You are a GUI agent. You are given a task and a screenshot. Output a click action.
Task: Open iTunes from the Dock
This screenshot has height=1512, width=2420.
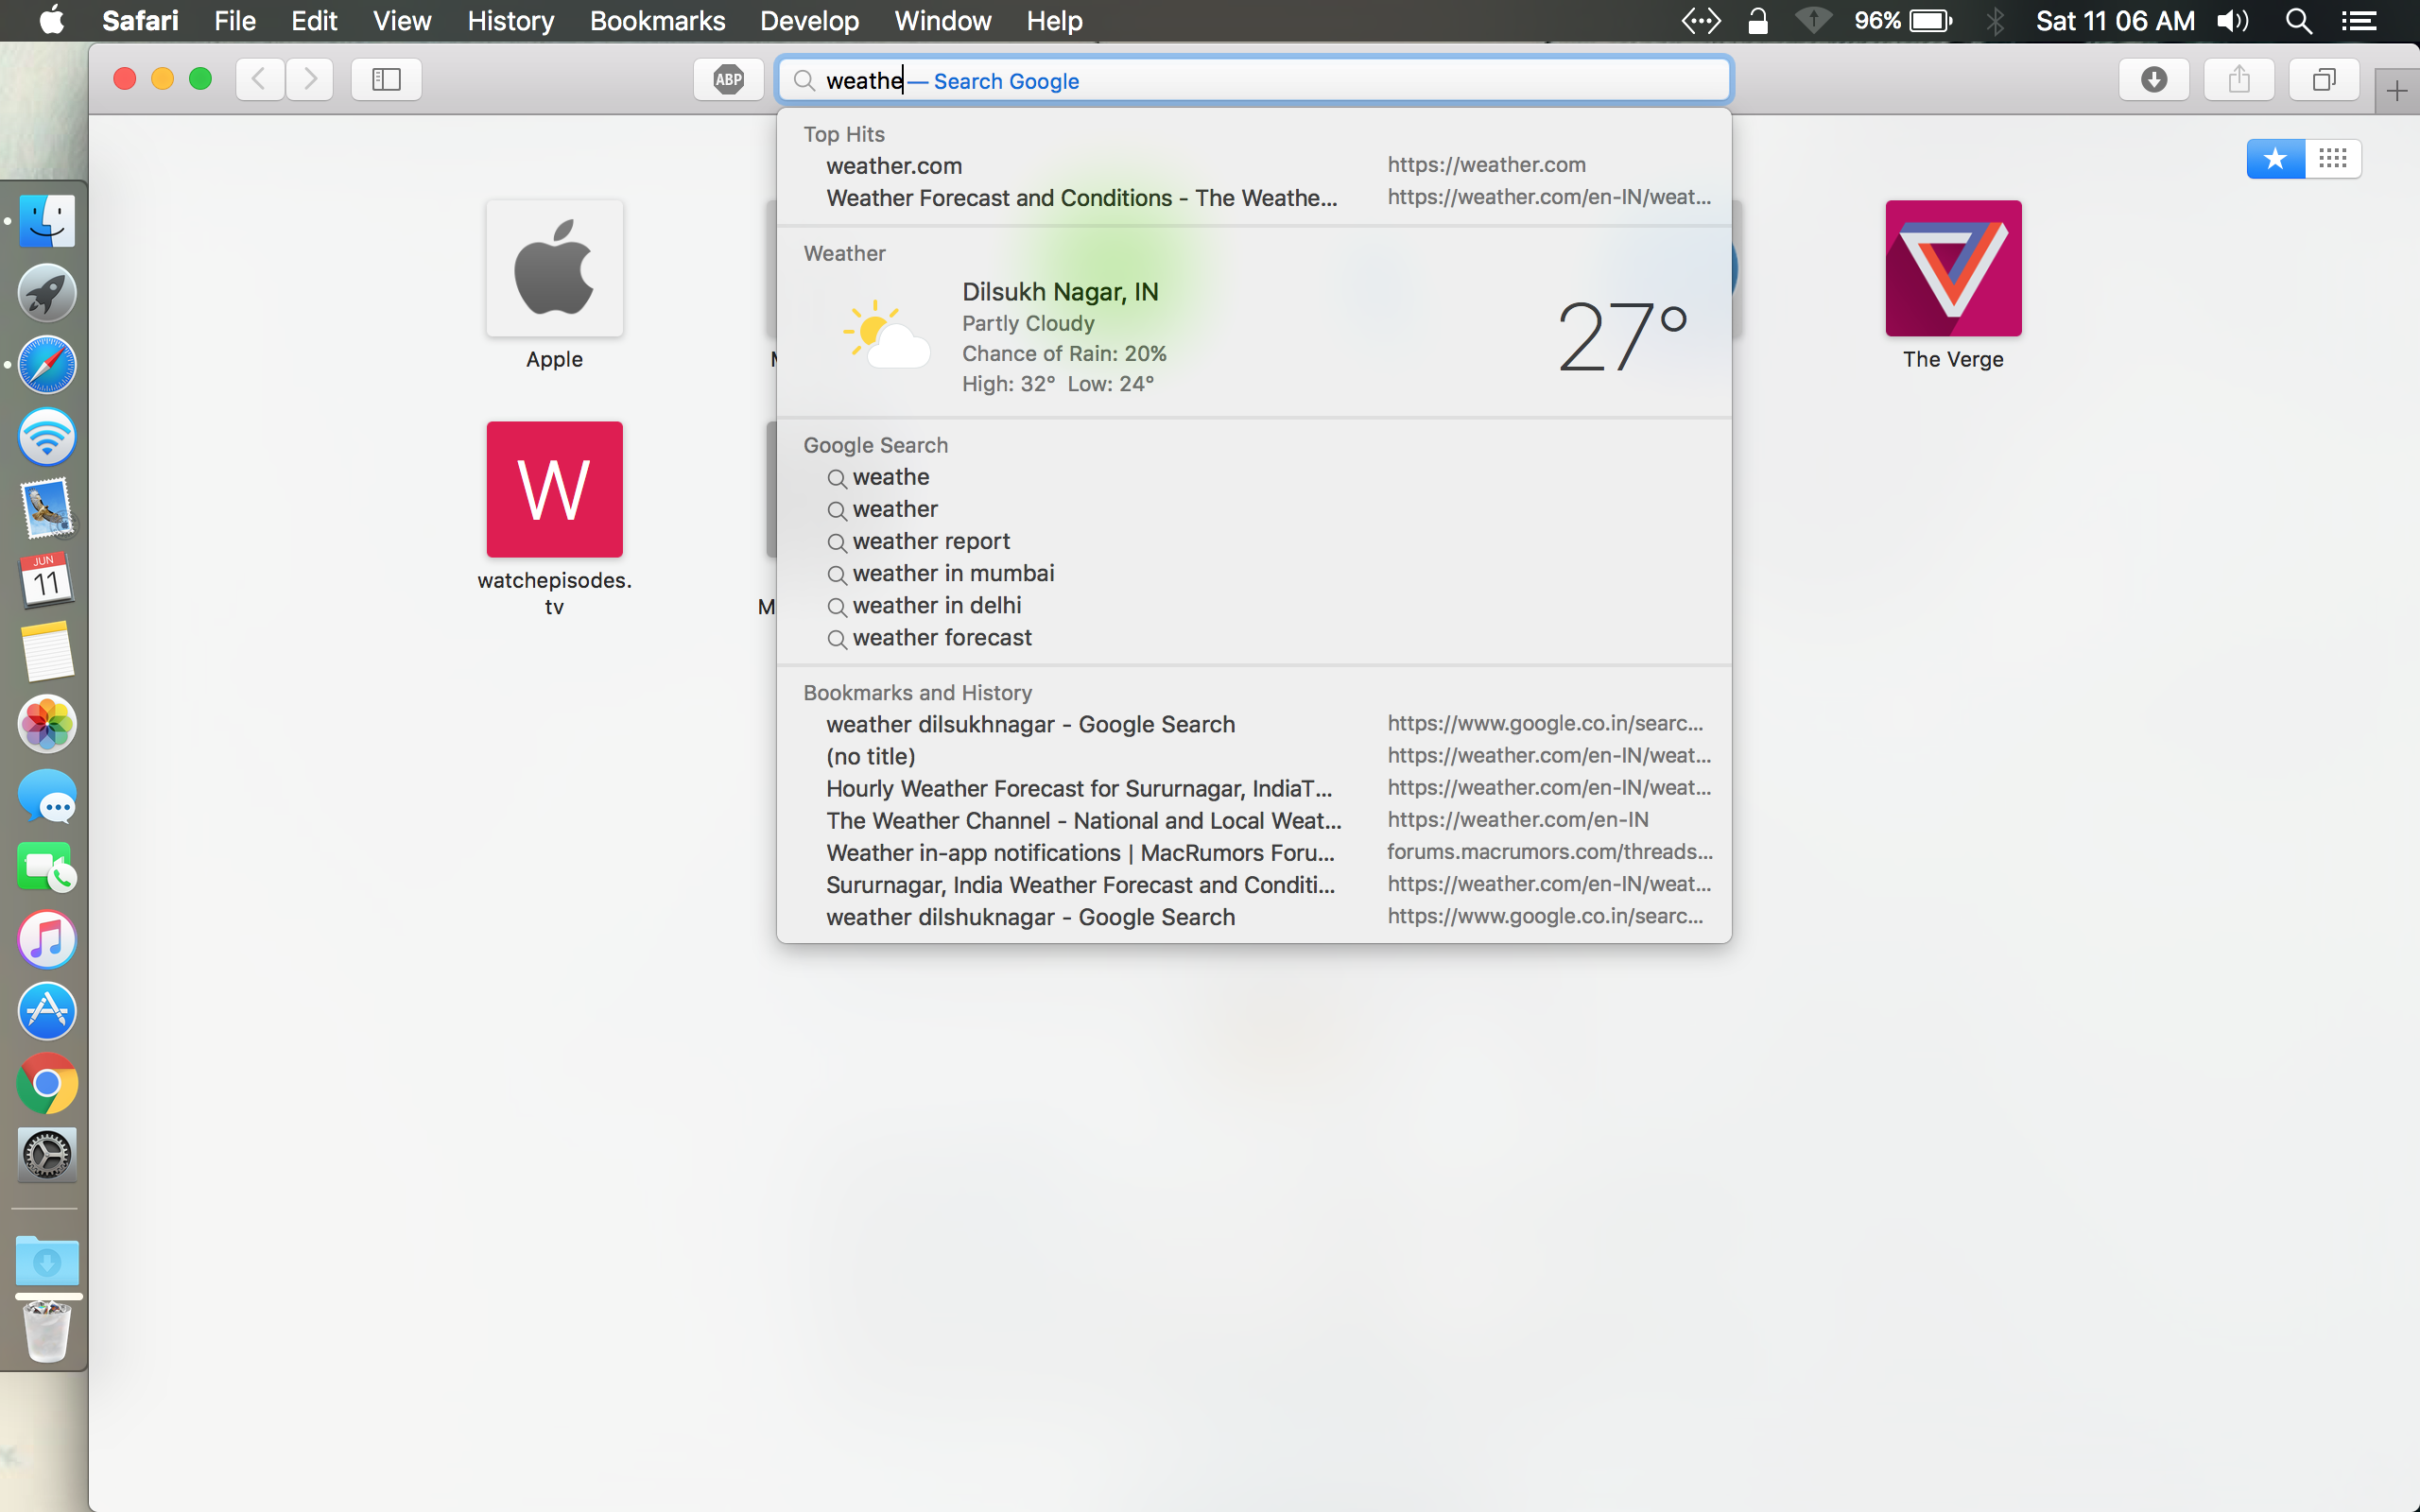47,940
